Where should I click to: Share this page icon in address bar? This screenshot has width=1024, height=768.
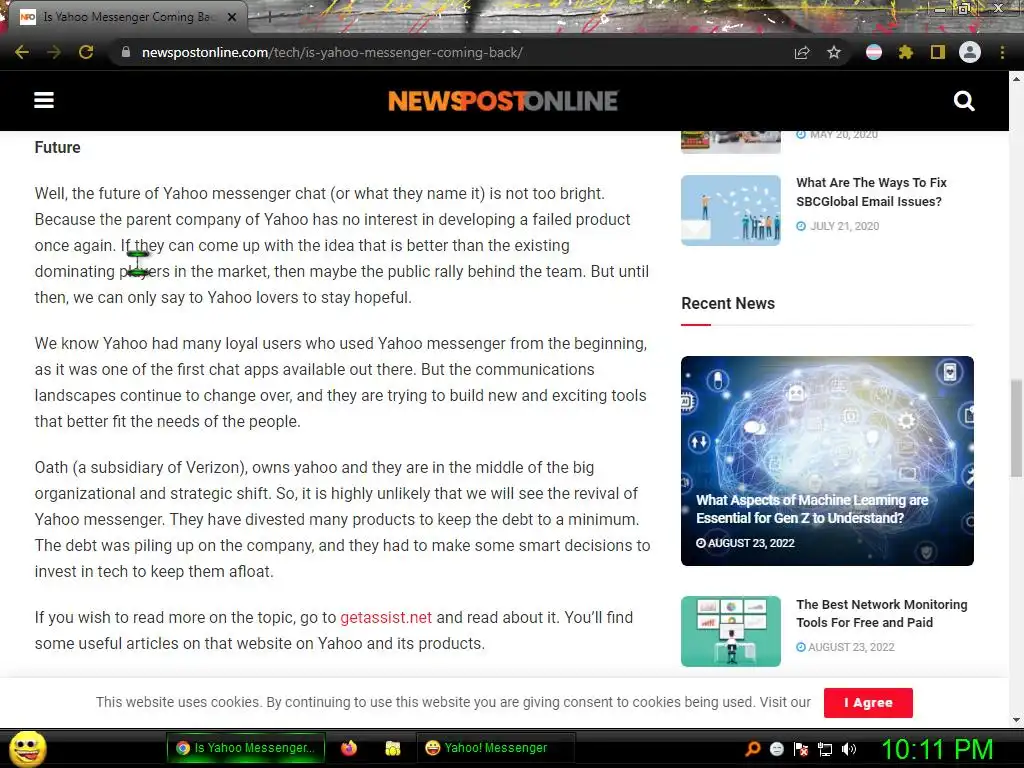(x=802, y=52)
